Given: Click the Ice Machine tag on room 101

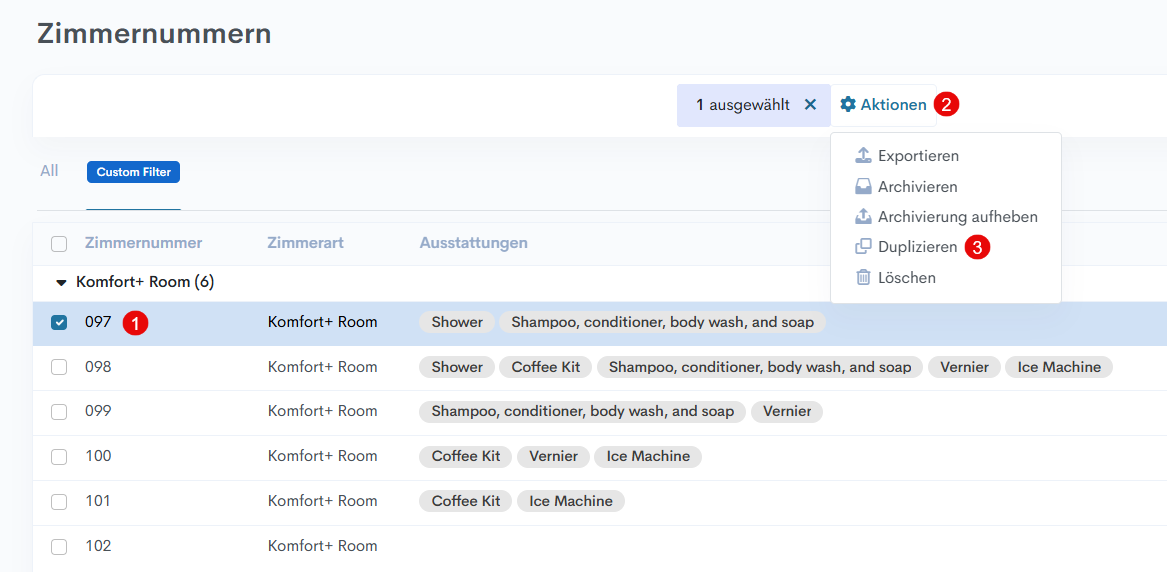Looking at the screenshot, I should click(x=570, y=501).
